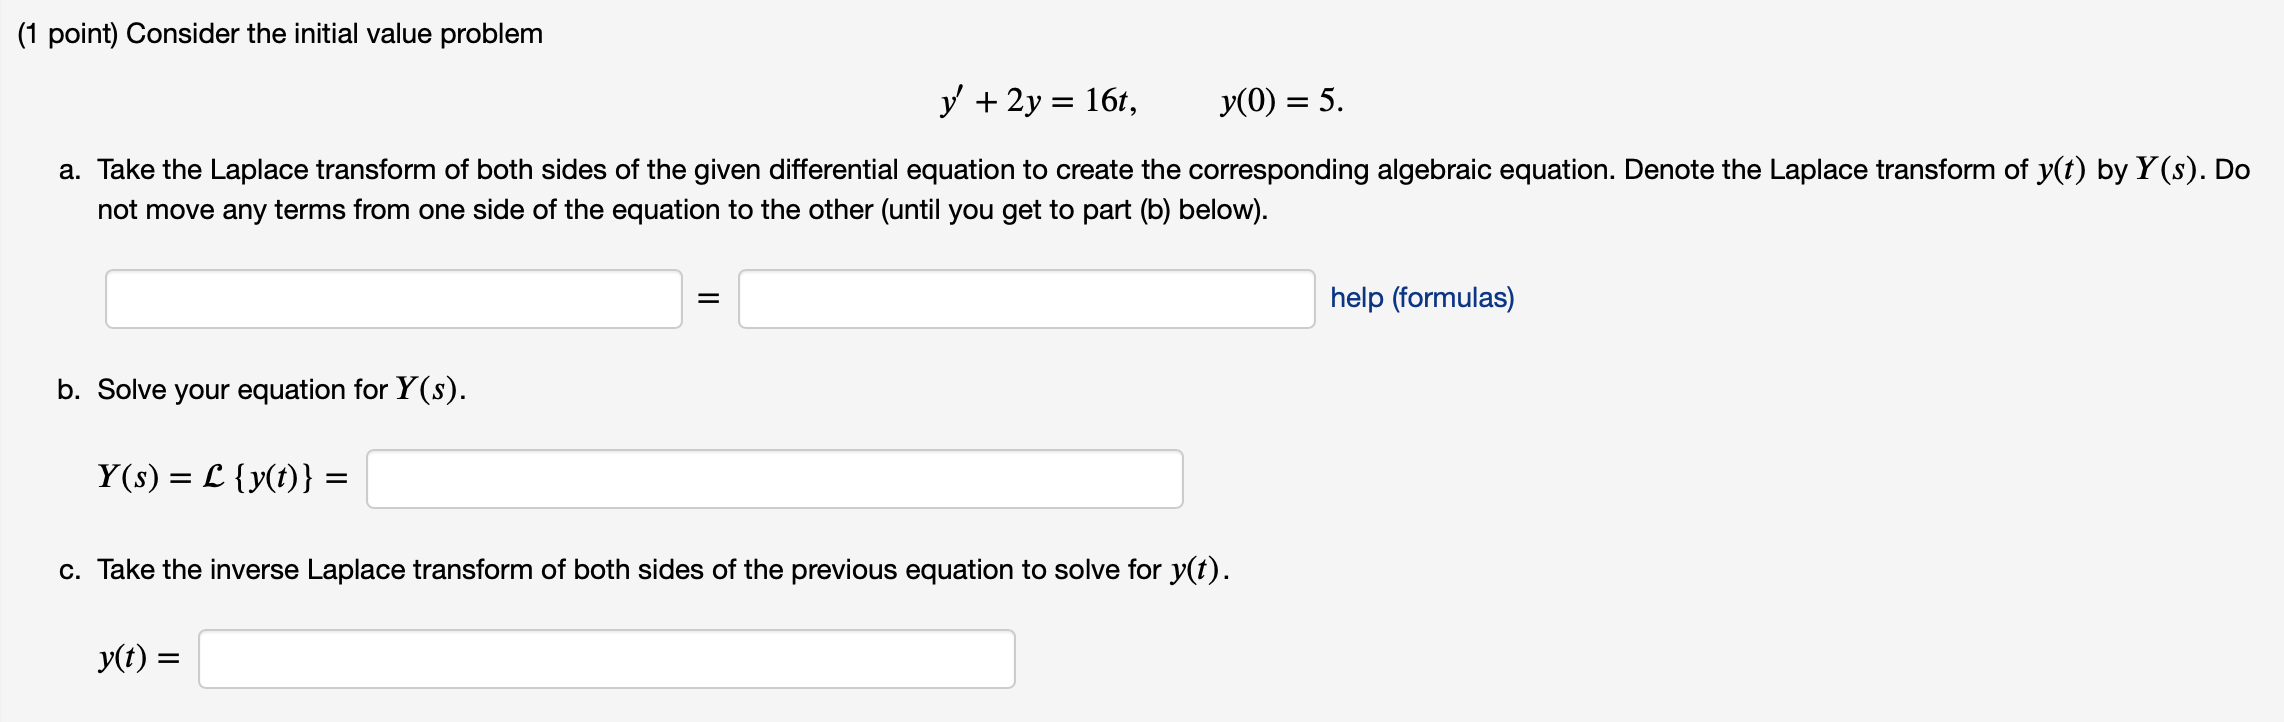Click inside the widest answer box under part b
Image resolution: width=2284 pixels, height=722 pixels.
pos(775,478)
